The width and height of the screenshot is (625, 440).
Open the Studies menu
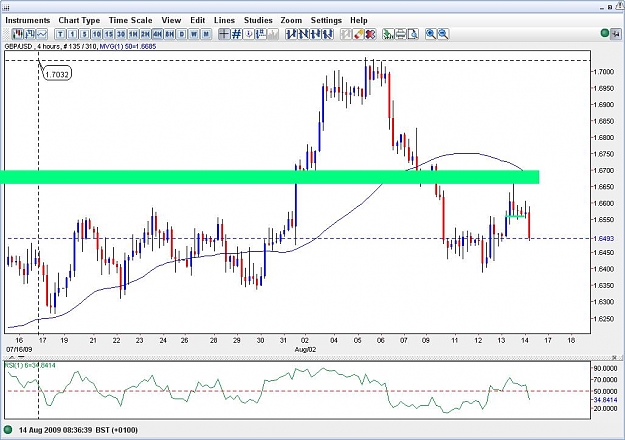(x=258, y=20)
